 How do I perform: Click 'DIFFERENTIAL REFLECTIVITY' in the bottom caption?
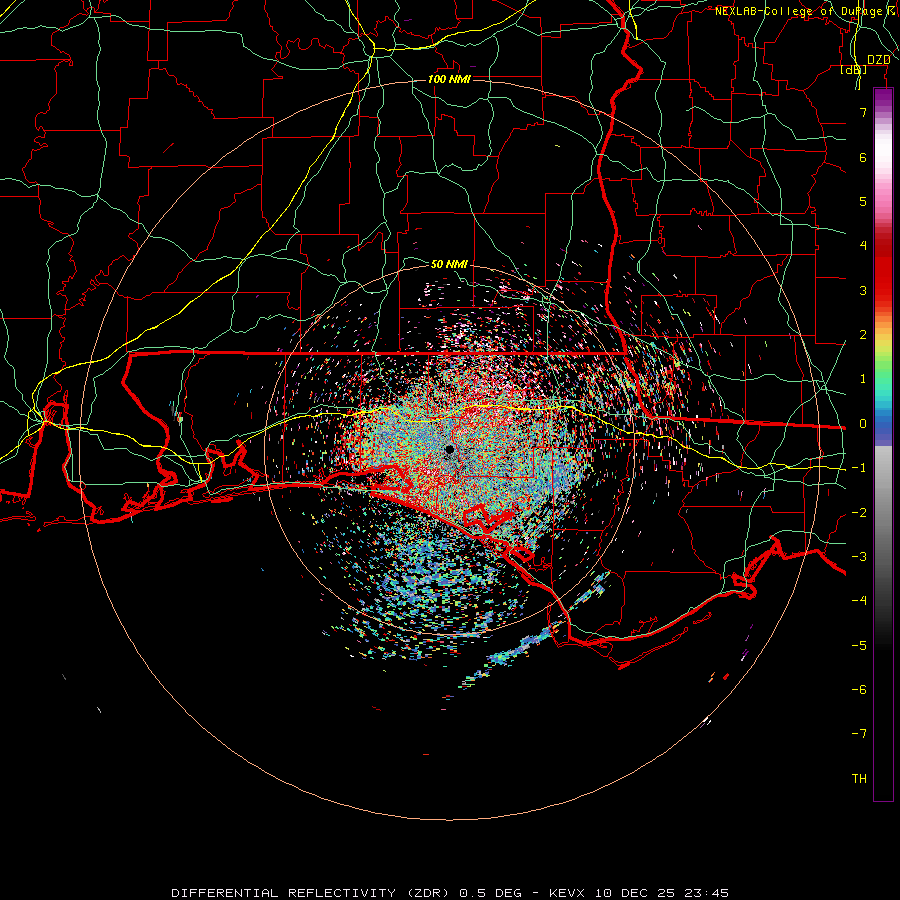pos(284,893)
